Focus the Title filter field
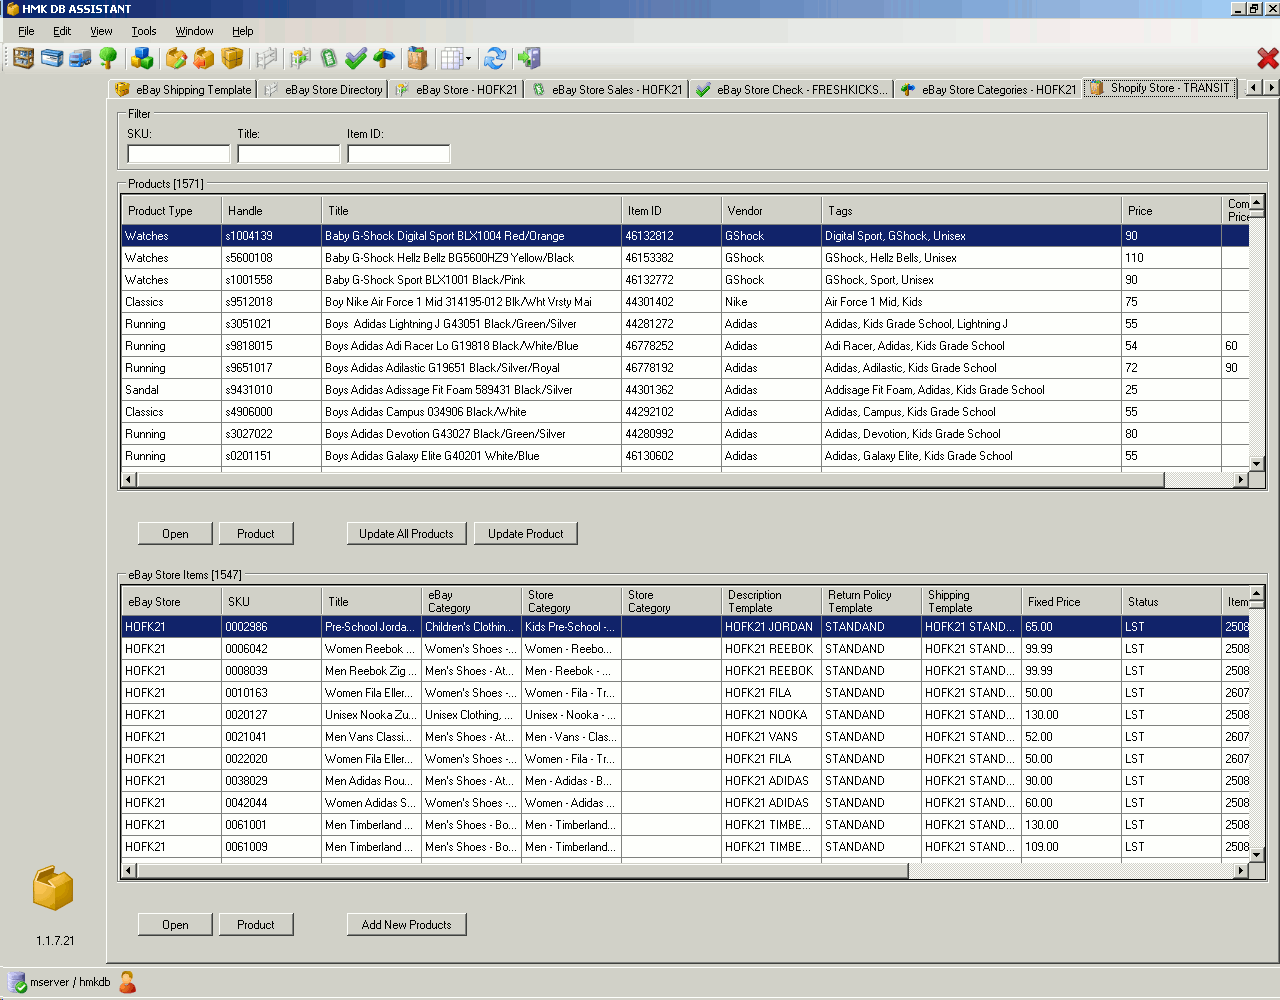 [289, 154]
